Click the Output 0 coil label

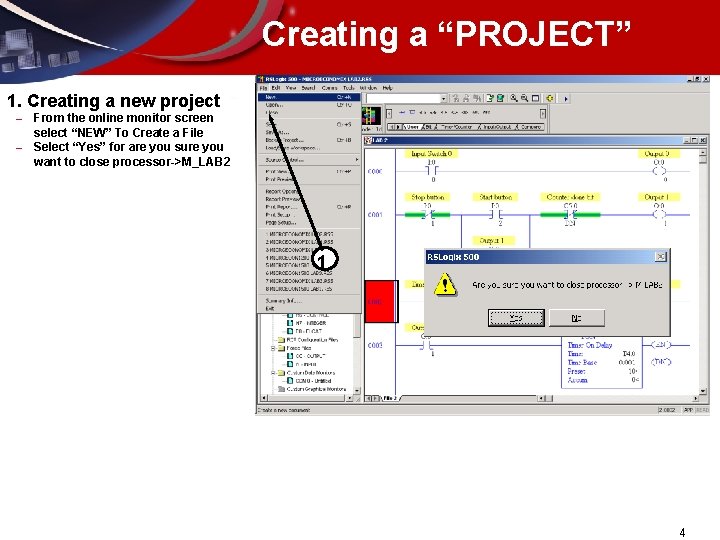point(658,154)
